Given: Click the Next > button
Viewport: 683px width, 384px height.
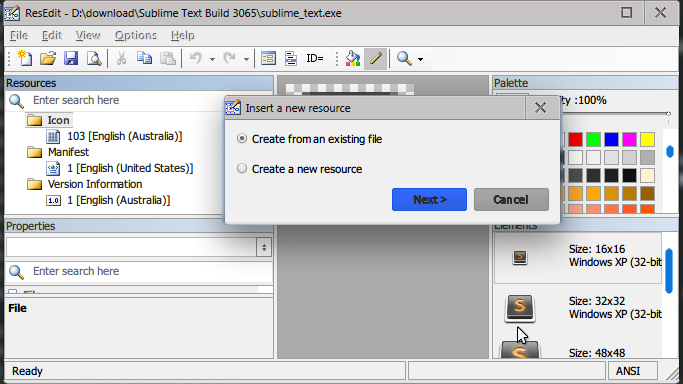Looking at the screenshot, I should coord(429,199).
